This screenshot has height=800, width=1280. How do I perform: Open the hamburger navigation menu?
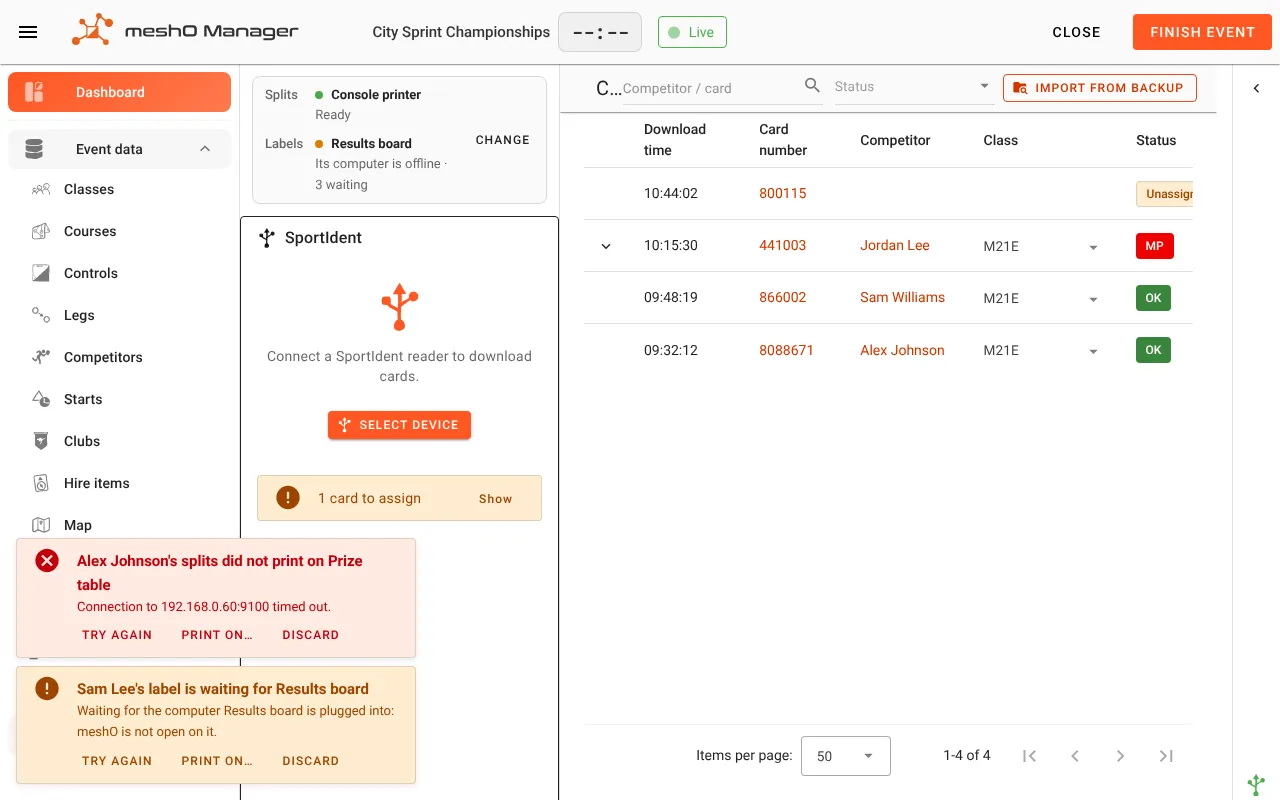28,32
